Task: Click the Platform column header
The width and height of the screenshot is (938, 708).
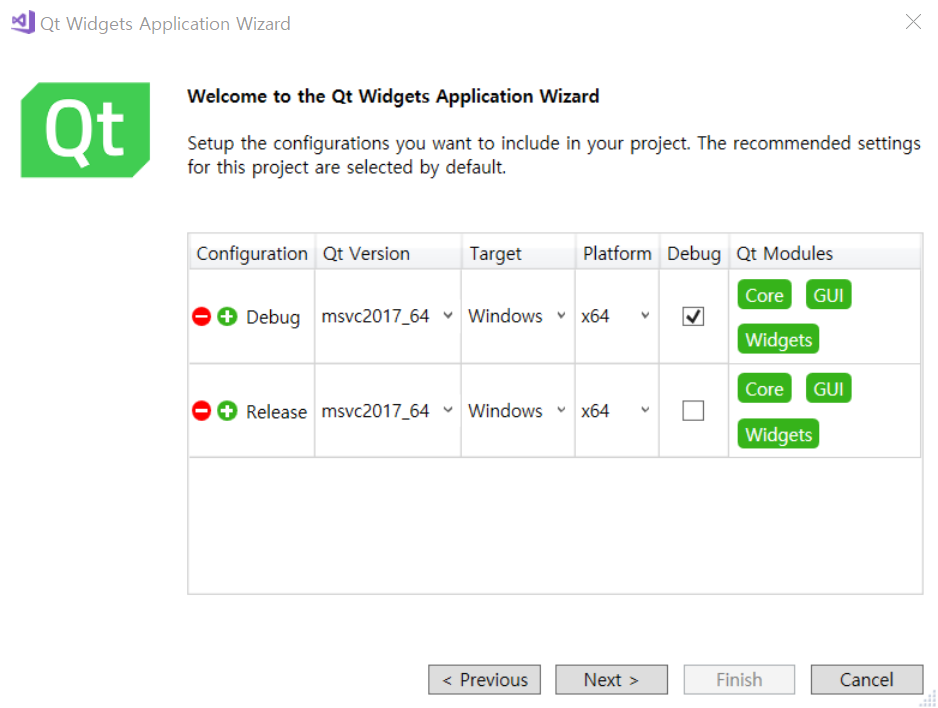Action: pos(617,253)
